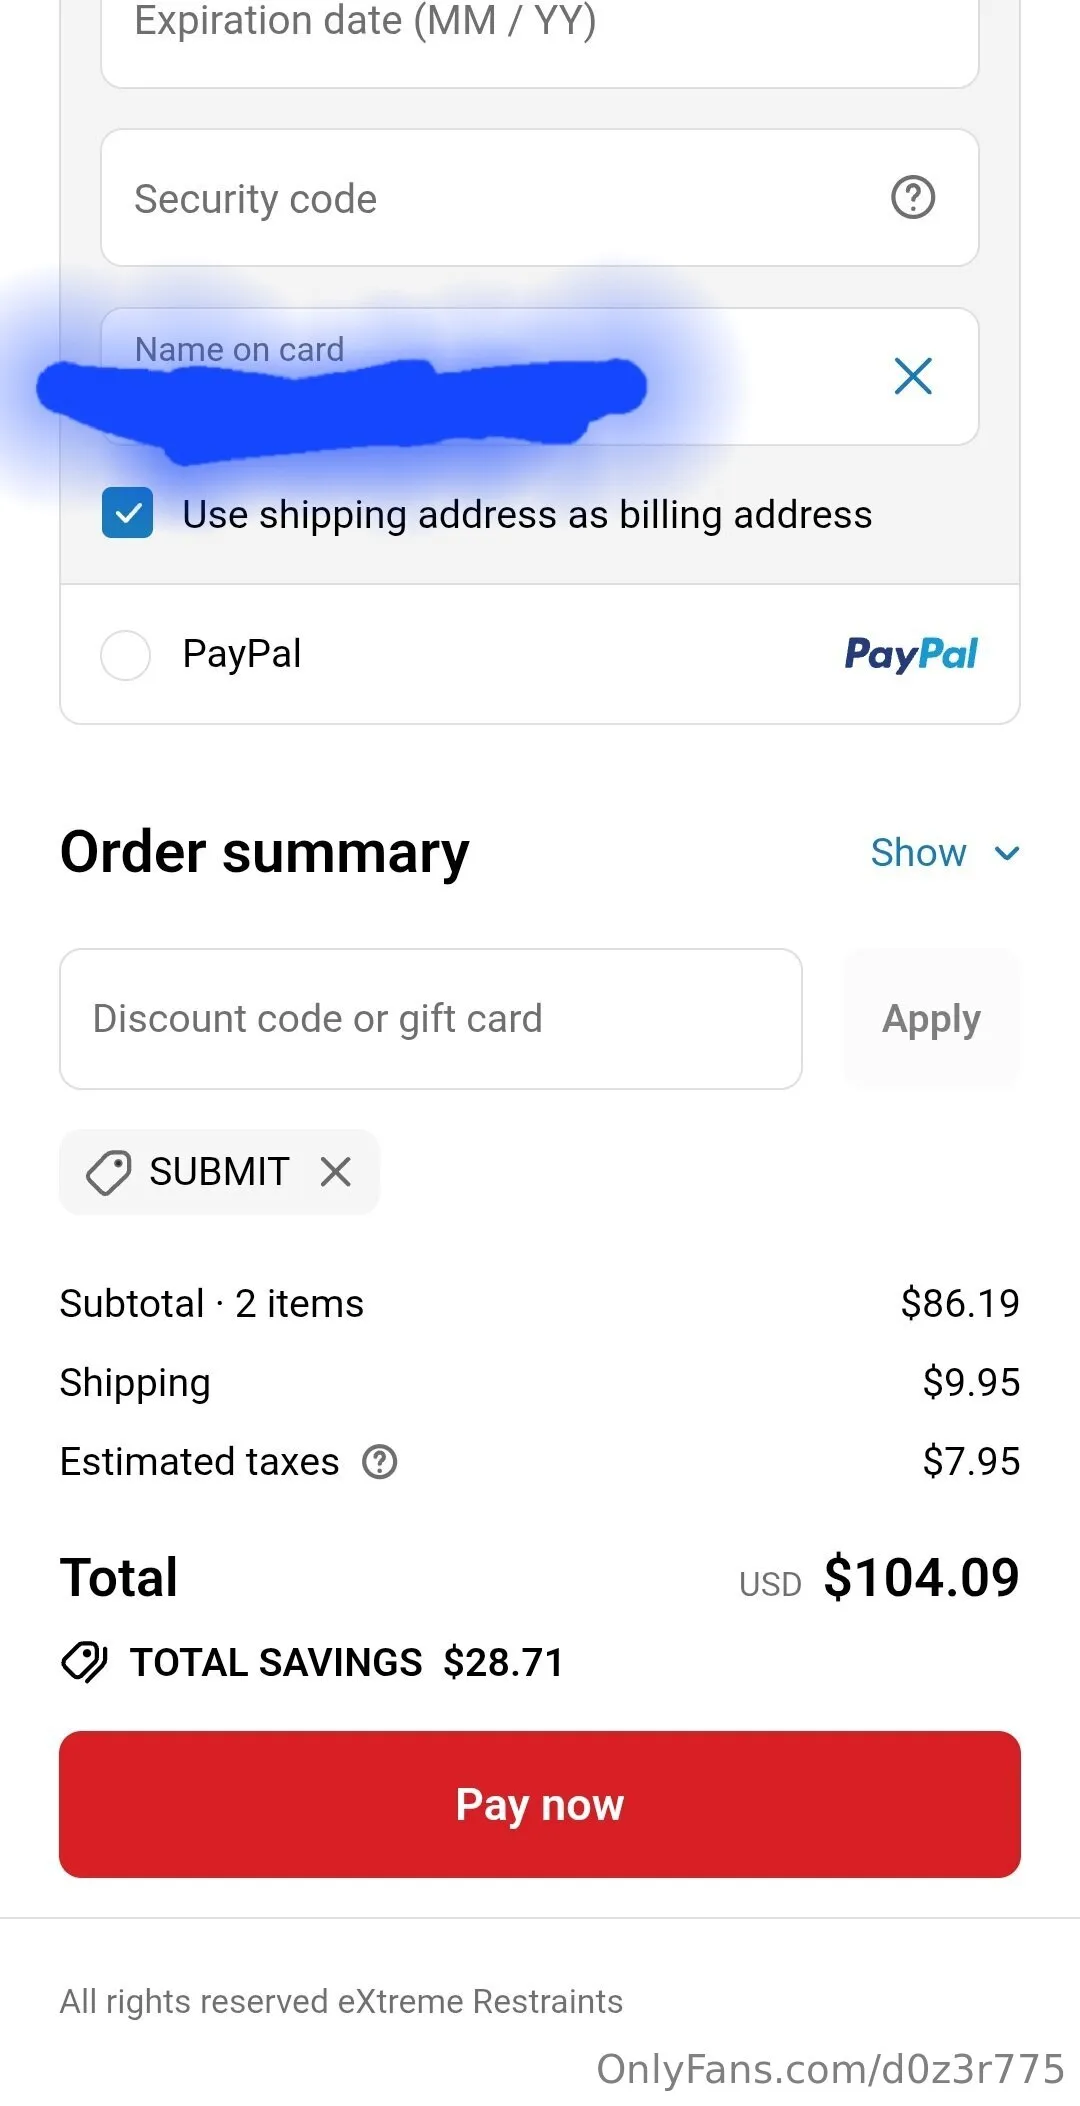This screenshot has height=2106, width=1080.
Task: Expand the order summary with Show
Action: pos(918,853)
